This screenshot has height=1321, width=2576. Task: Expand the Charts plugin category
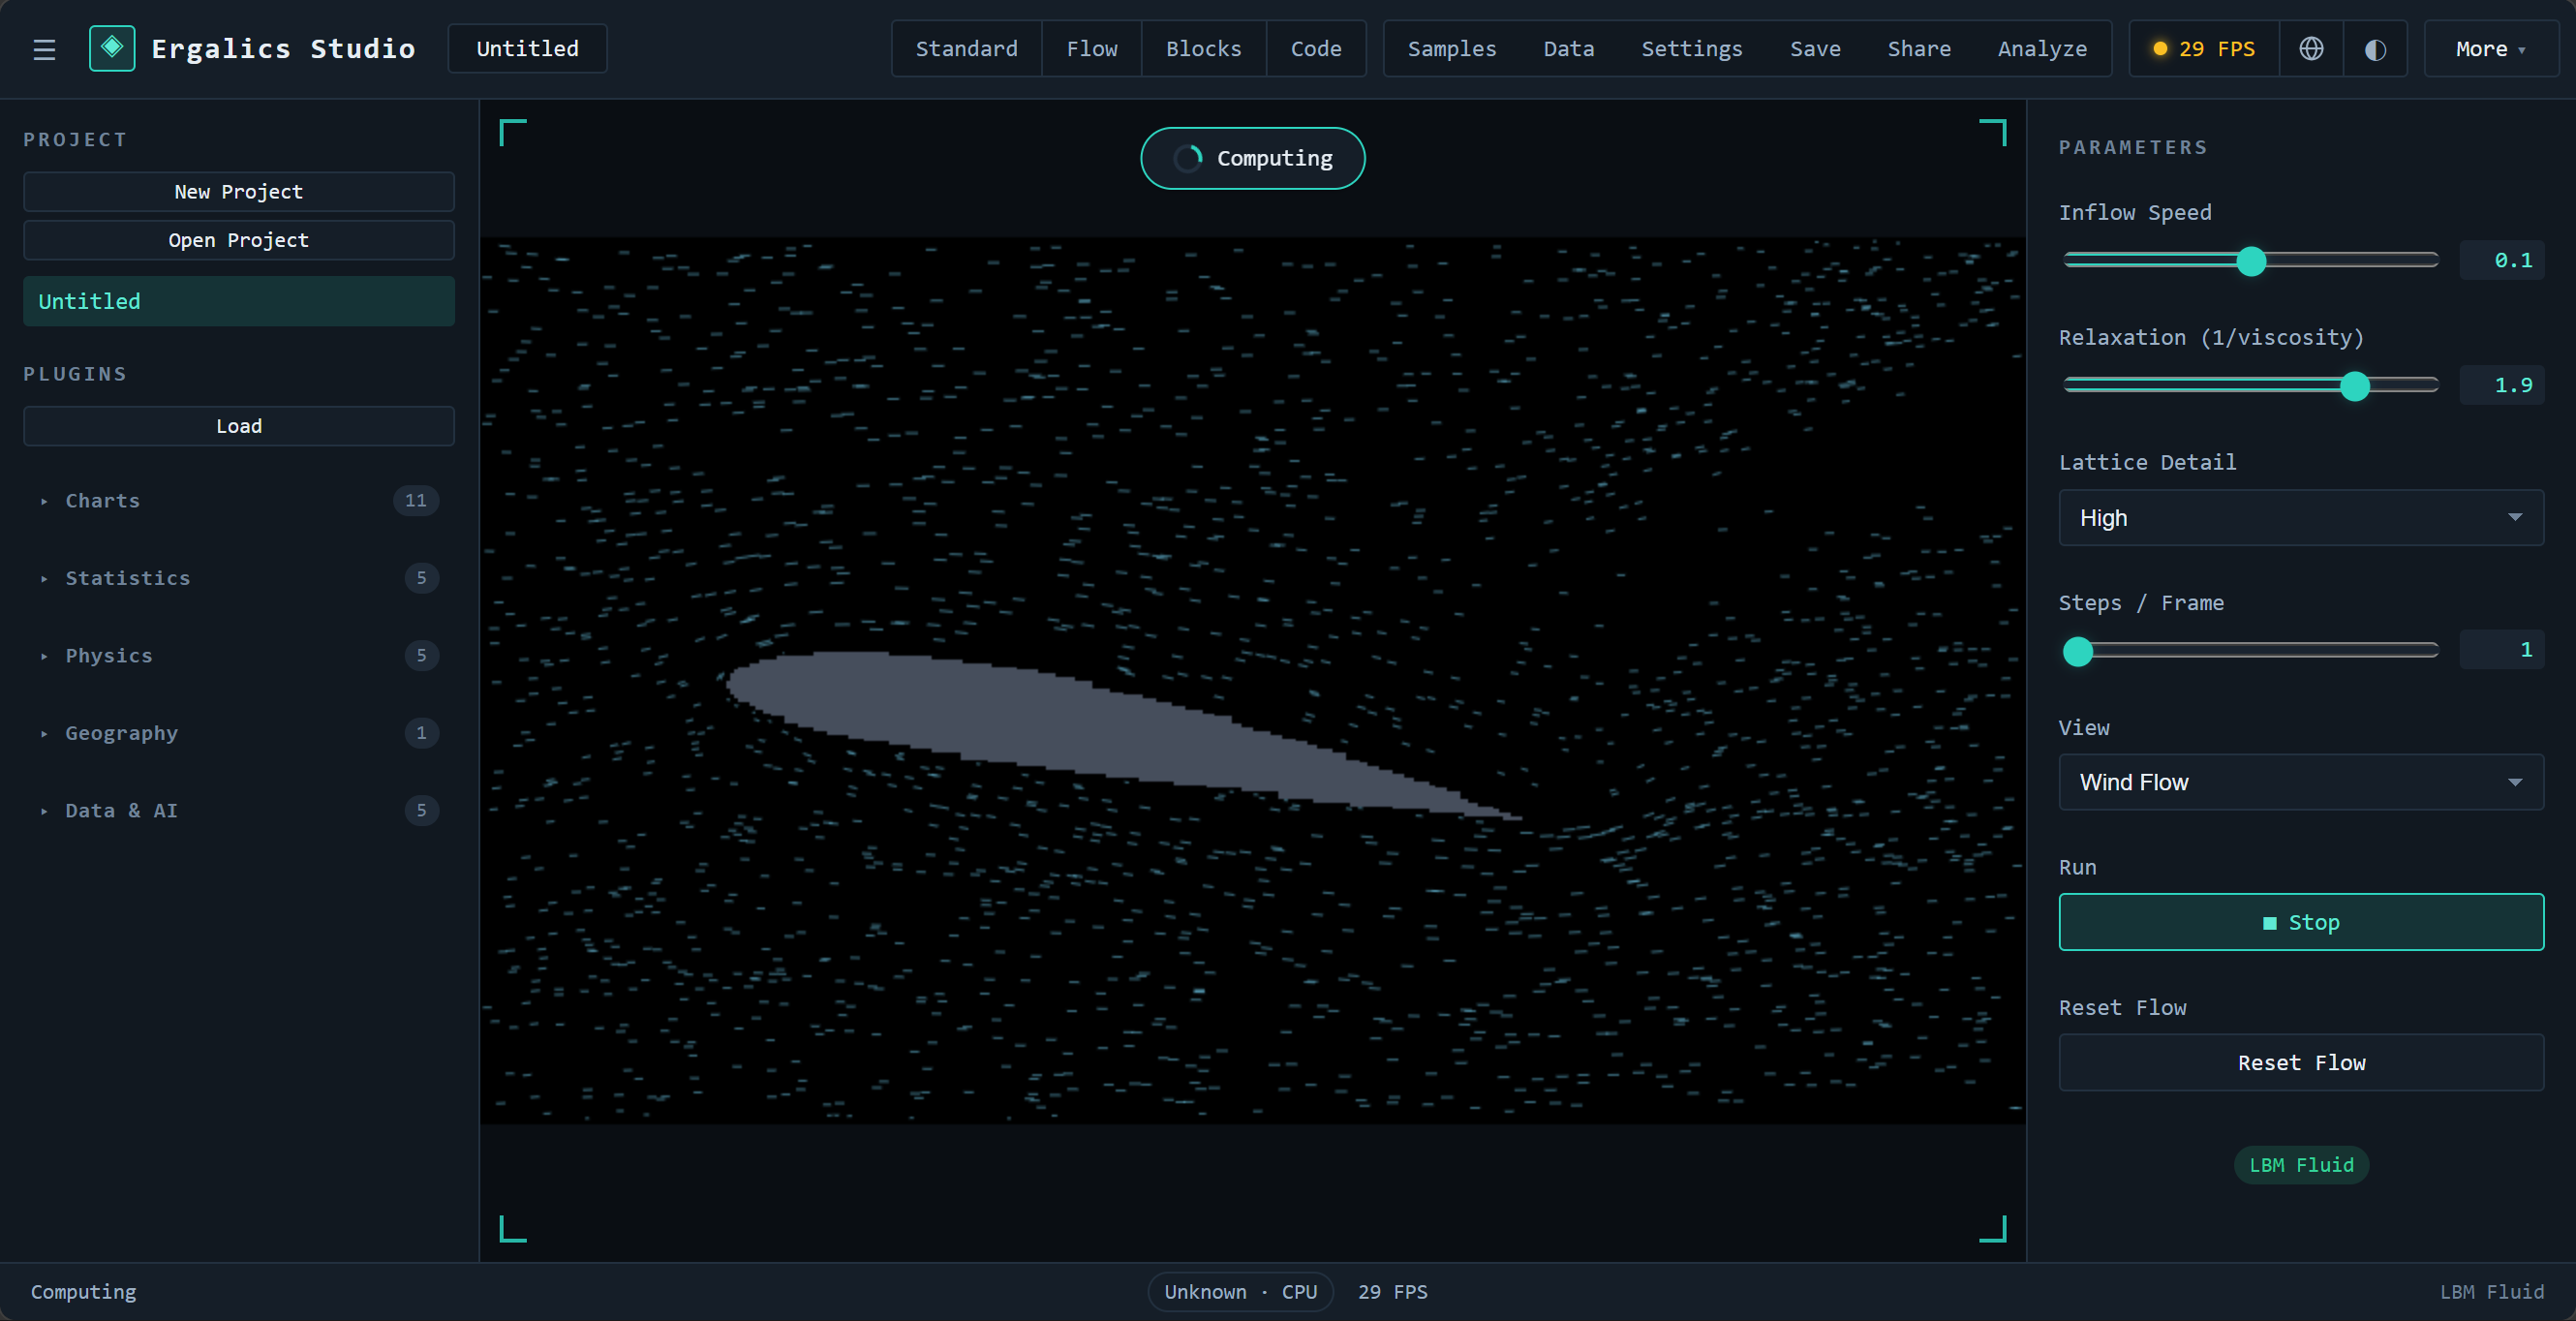(x=238, y=501)
